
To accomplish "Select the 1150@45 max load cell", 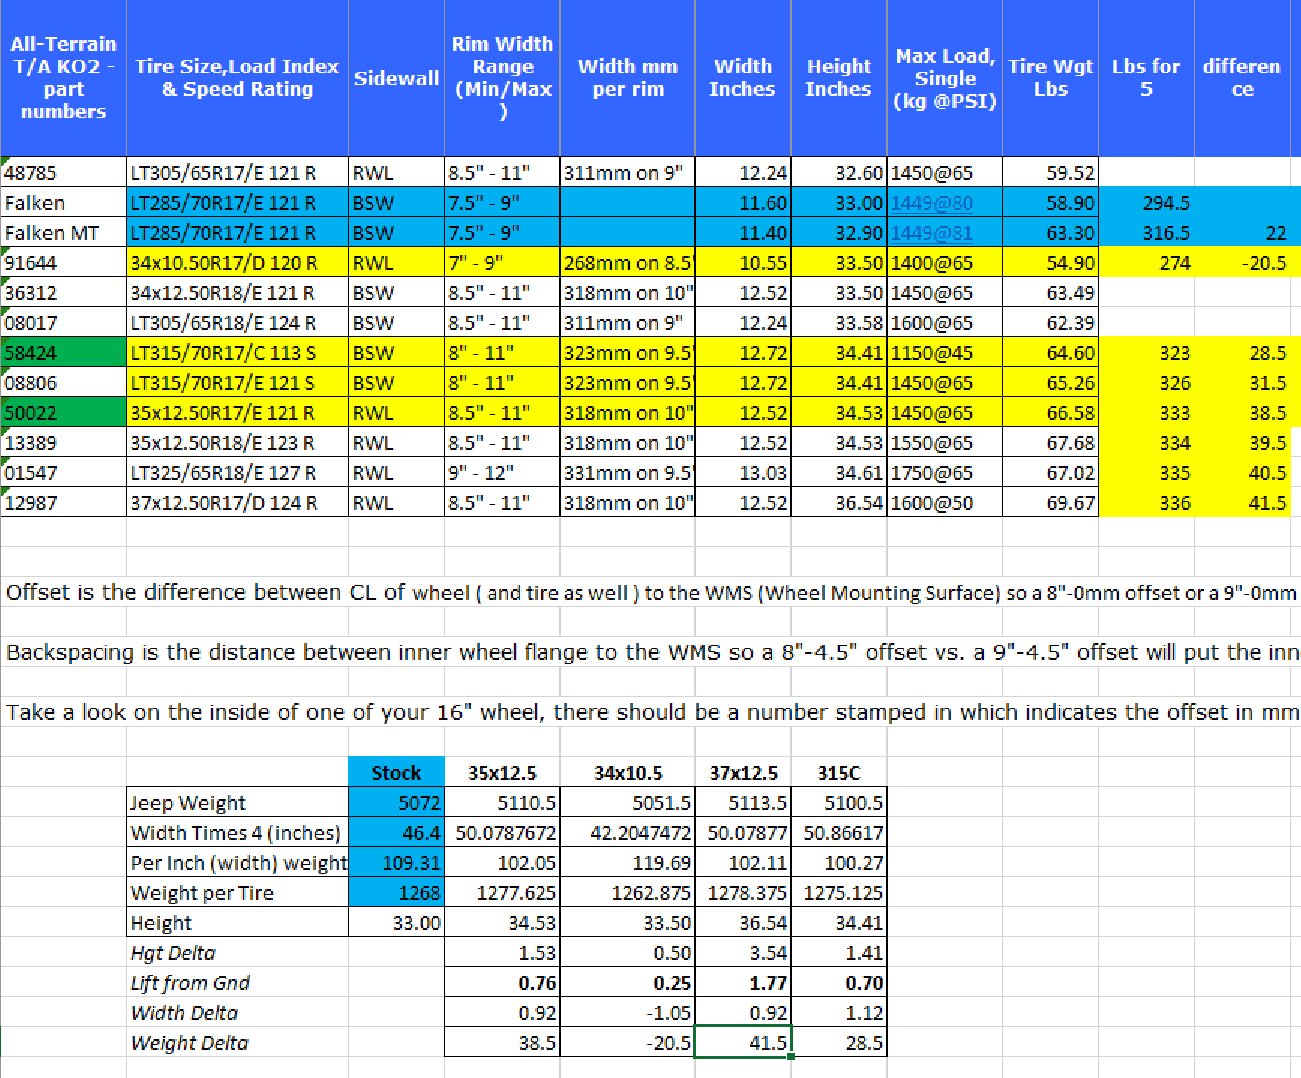I will (944, 353).
